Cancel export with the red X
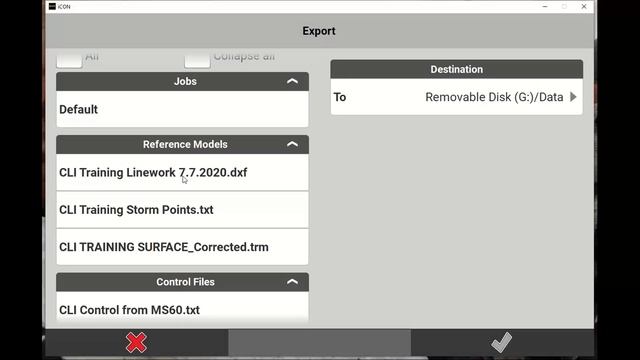640x360 pixels. pyautogui.click(x=136, y=342)
